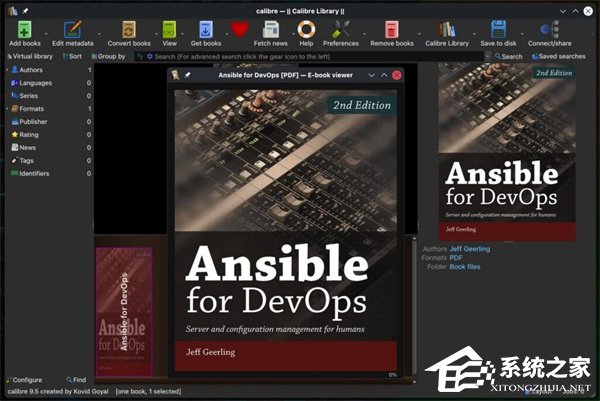600x401 pixels.
Task: Expand the Remove books dropdown arrow
Action: (419, 34)
